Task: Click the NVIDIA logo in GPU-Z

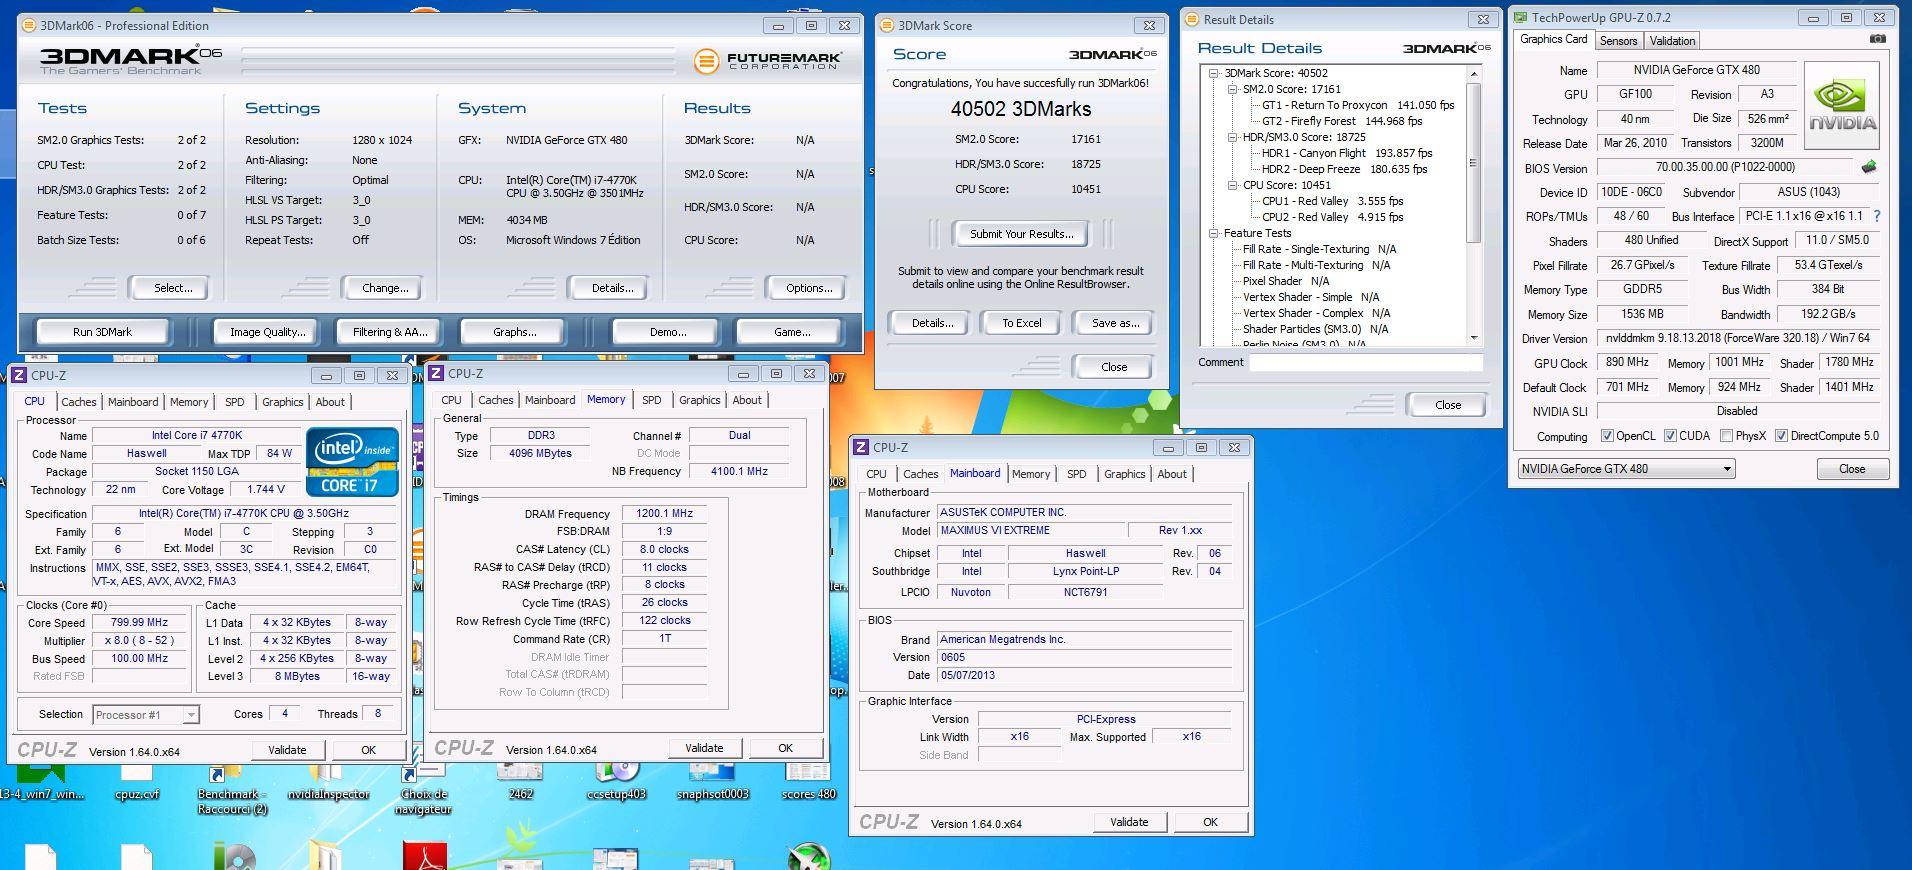Action: click(x=1842, y=106)
